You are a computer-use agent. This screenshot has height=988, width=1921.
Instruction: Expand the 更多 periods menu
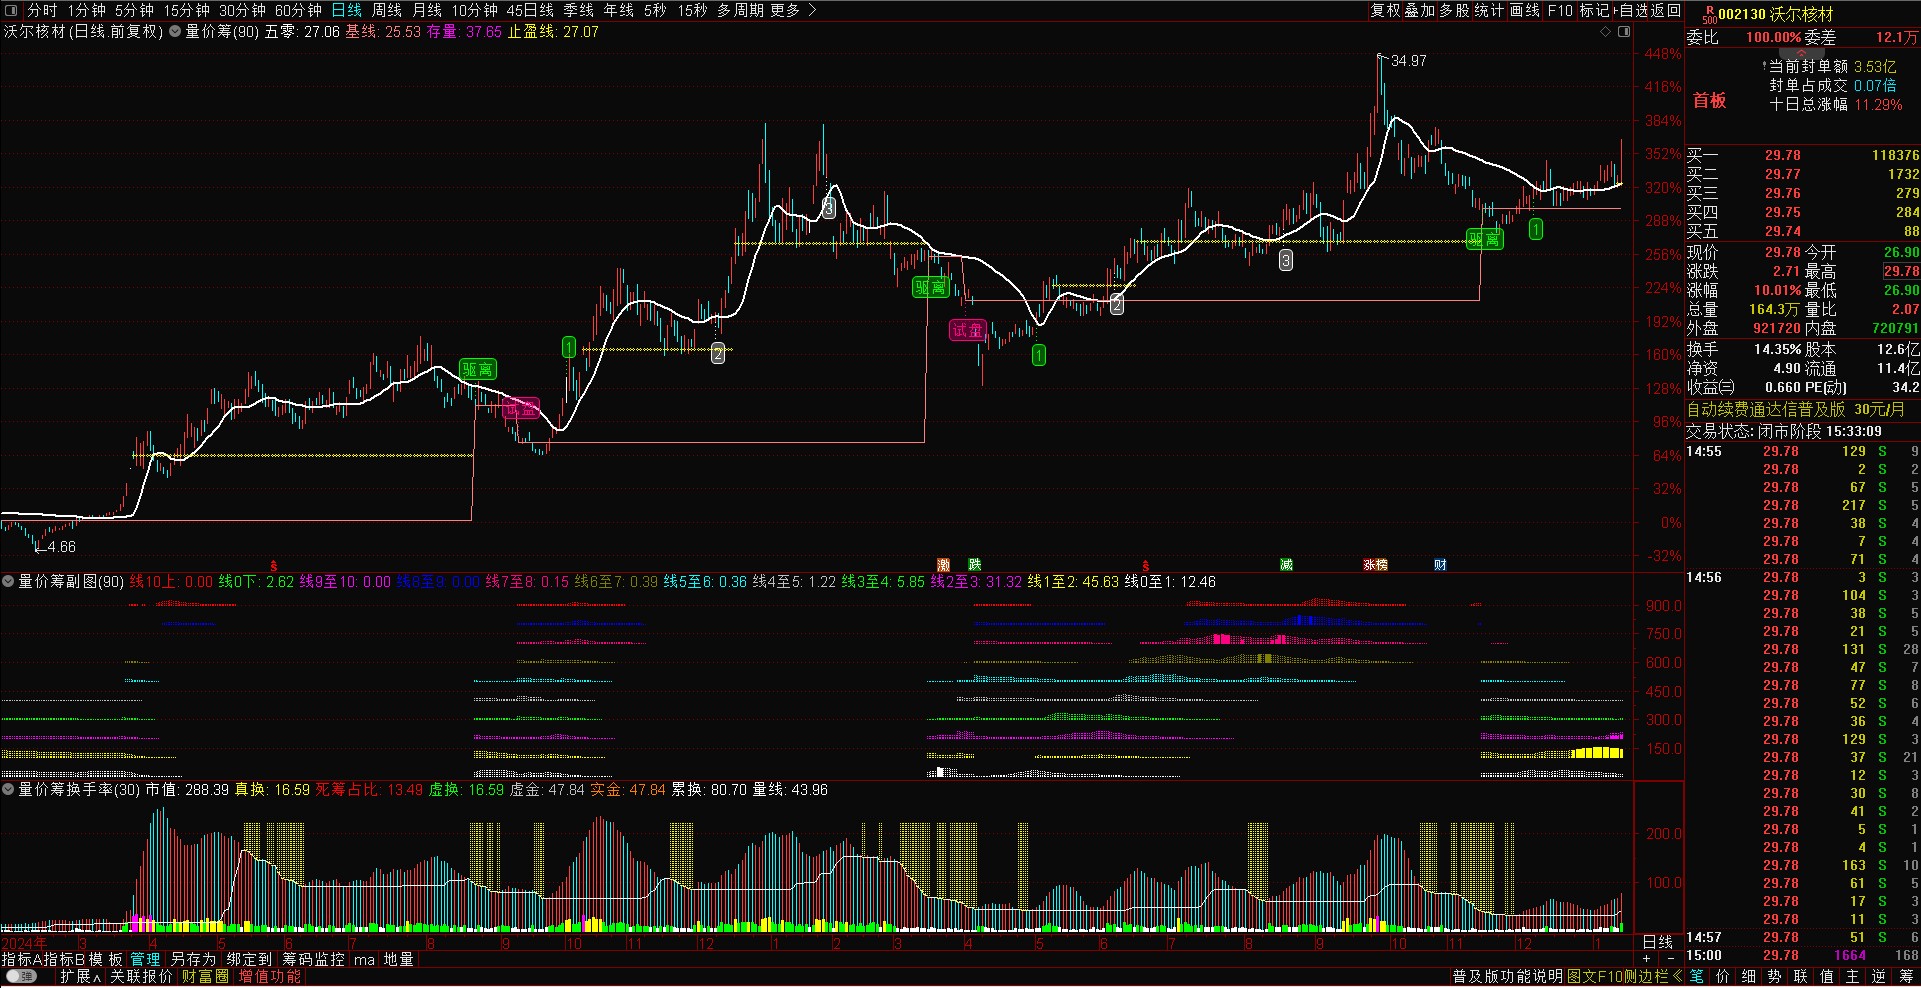[x=793, y=10]
